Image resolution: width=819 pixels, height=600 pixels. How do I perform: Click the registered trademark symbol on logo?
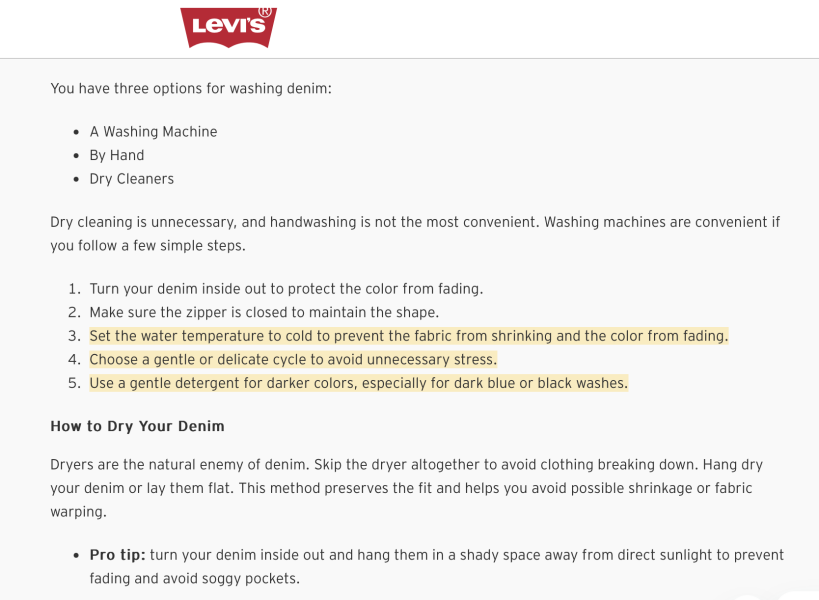click(265, 12)
